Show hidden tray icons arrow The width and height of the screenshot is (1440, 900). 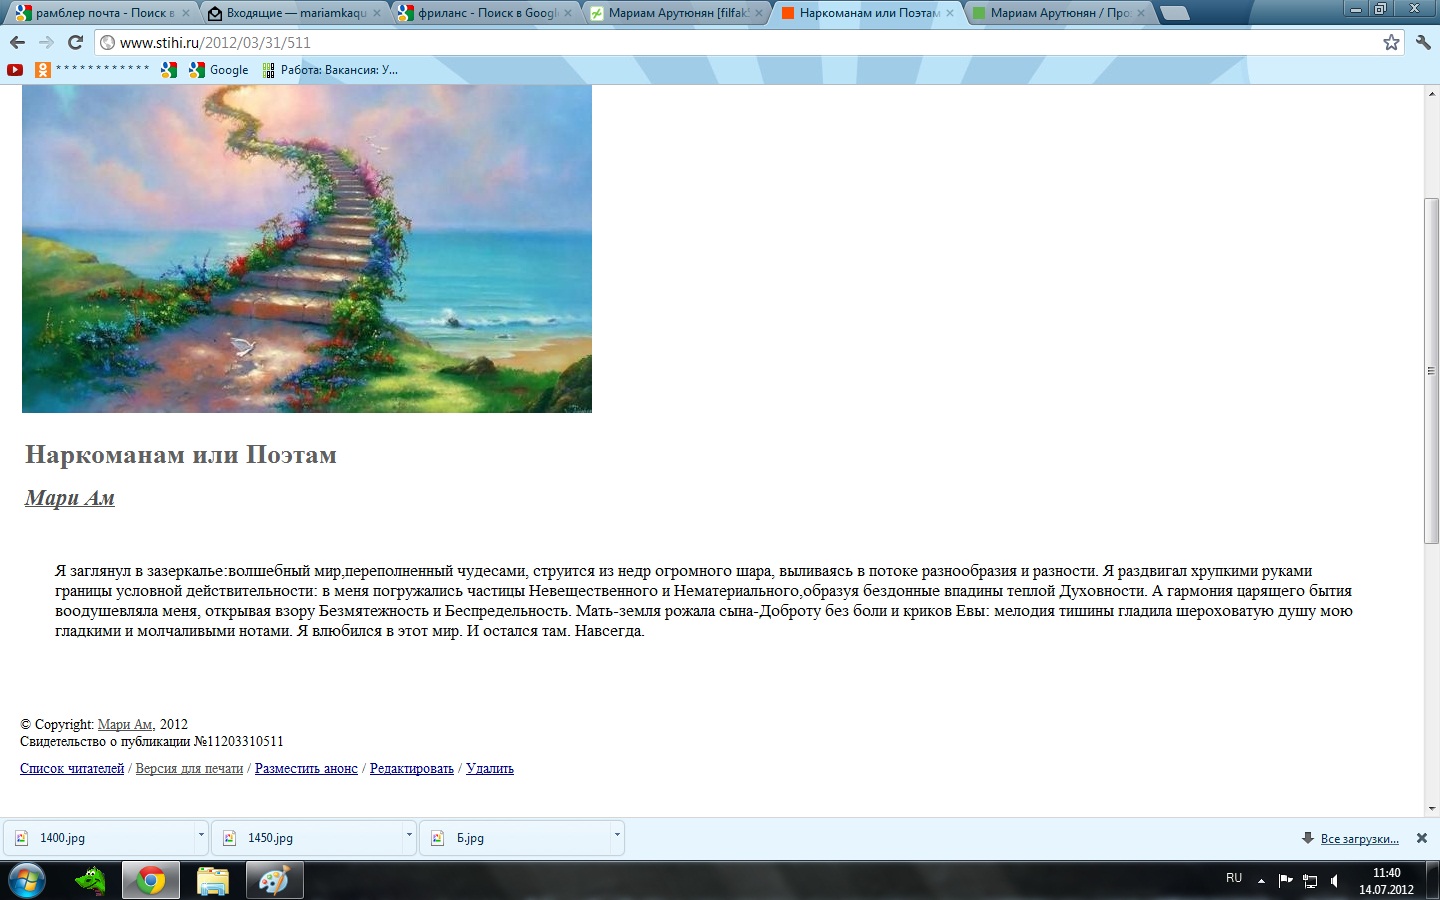(x=1261, y=881)
